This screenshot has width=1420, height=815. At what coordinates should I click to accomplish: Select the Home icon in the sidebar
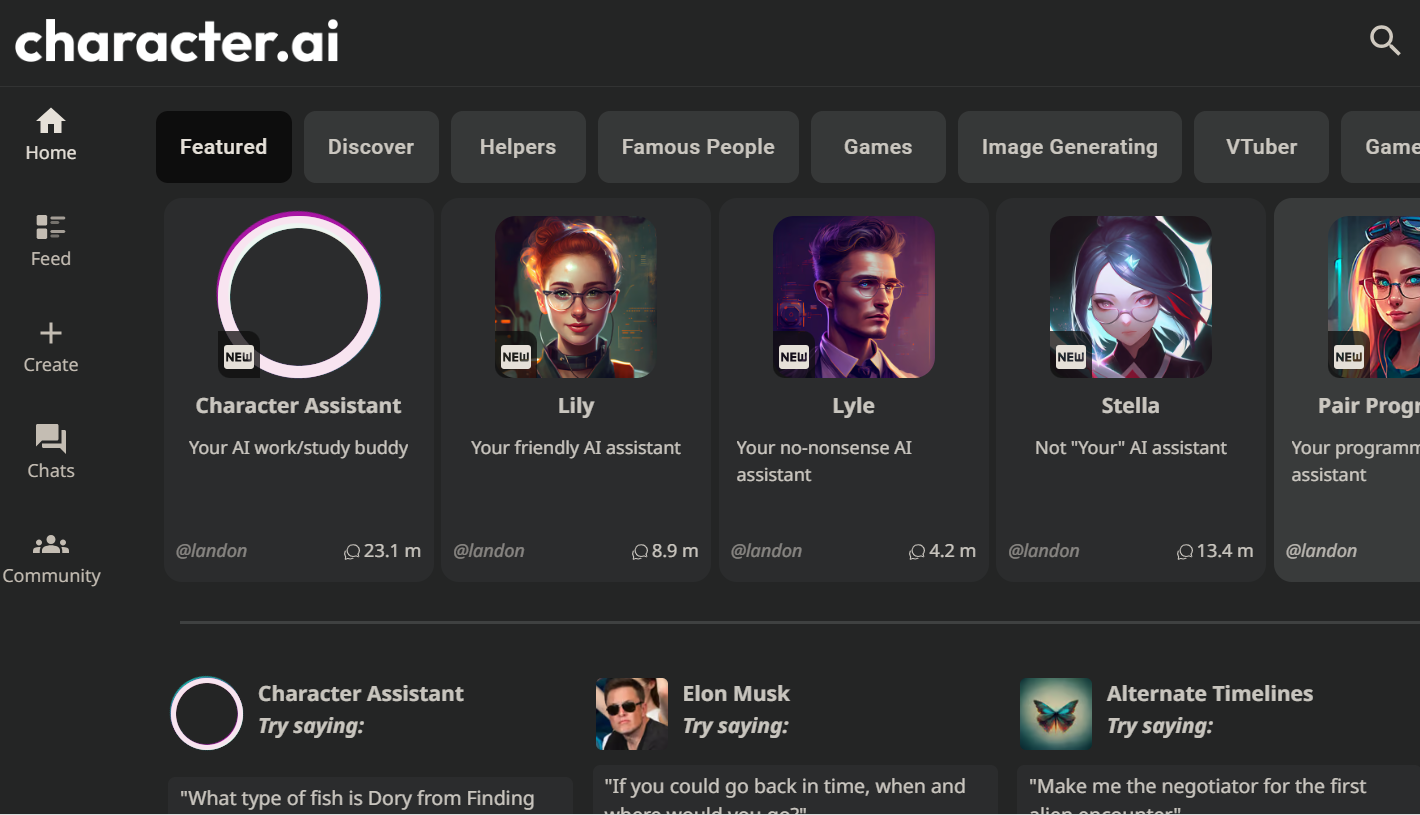[50, 122]
